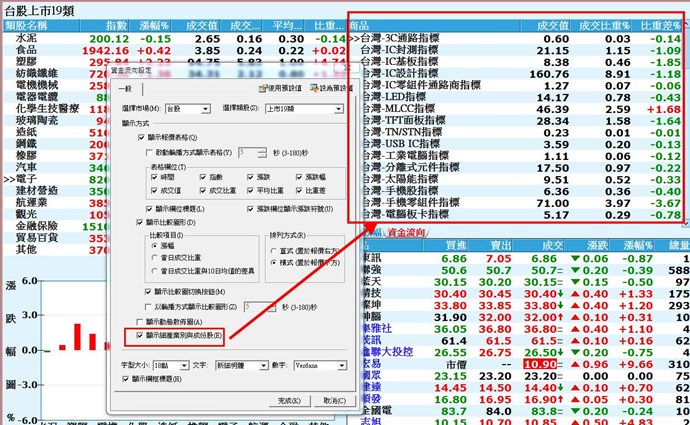Open the 文字 font dropdown showing 新細明體
Image resolution: width=690 pixels, height=425 pixels.
pyautogui.click(x=242, y=365)
